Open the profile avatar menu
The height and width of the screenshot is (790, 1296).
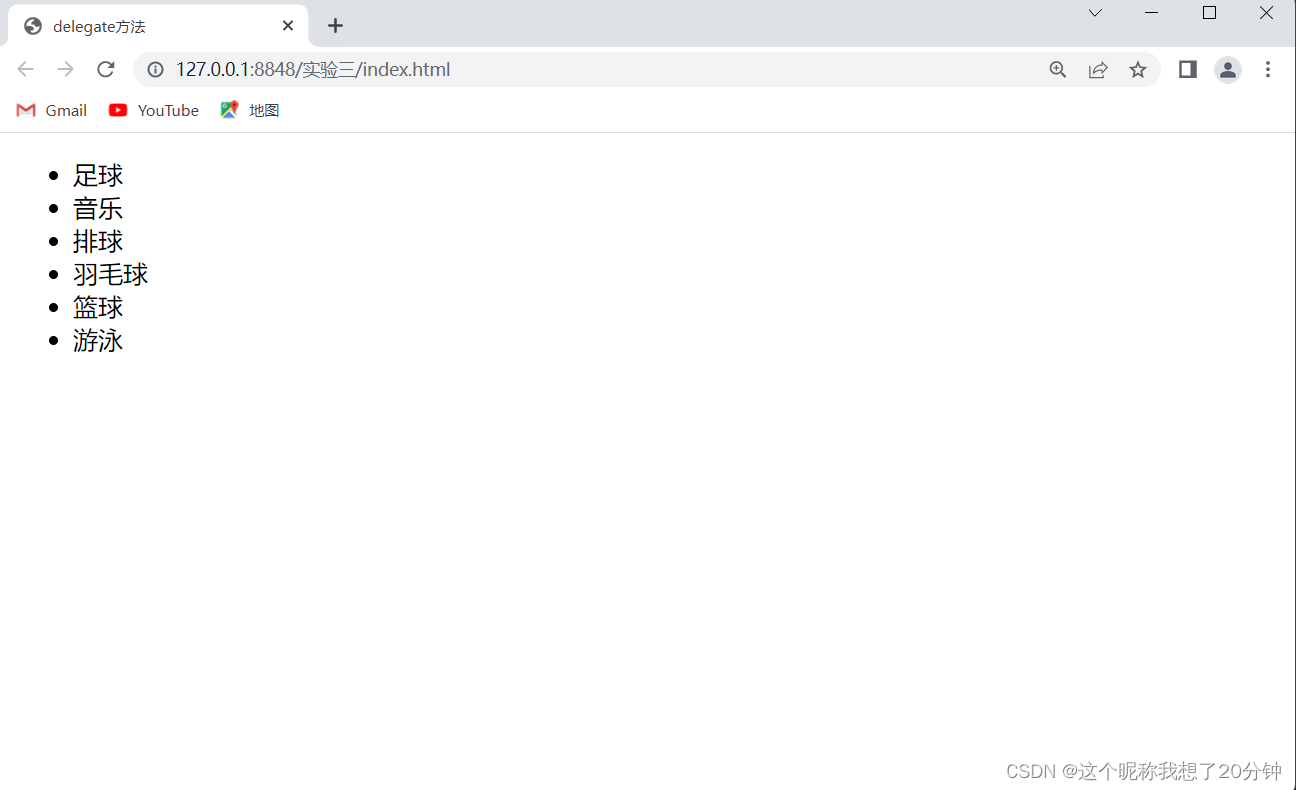(x=1228, y=70)
